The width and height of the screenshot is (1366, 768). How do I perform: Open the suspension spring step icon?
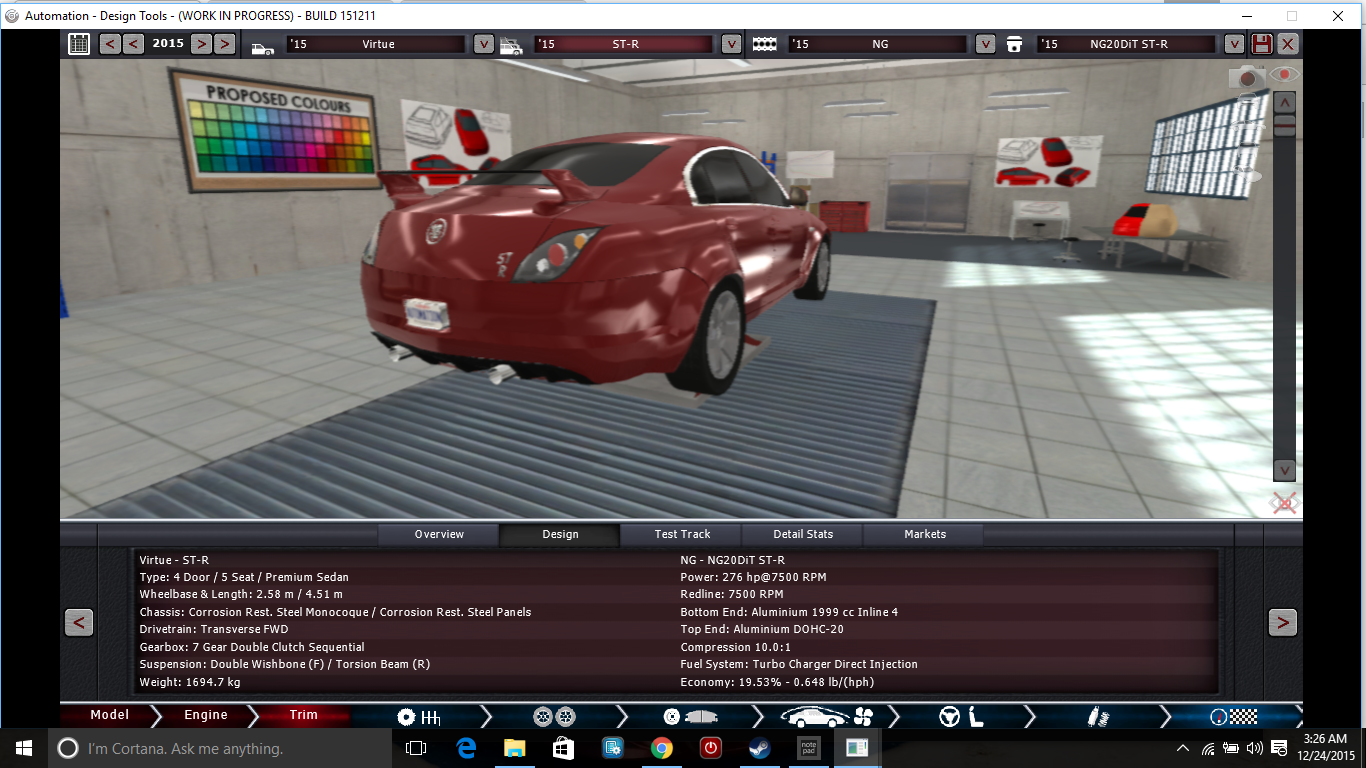(x=1098, y=717)
